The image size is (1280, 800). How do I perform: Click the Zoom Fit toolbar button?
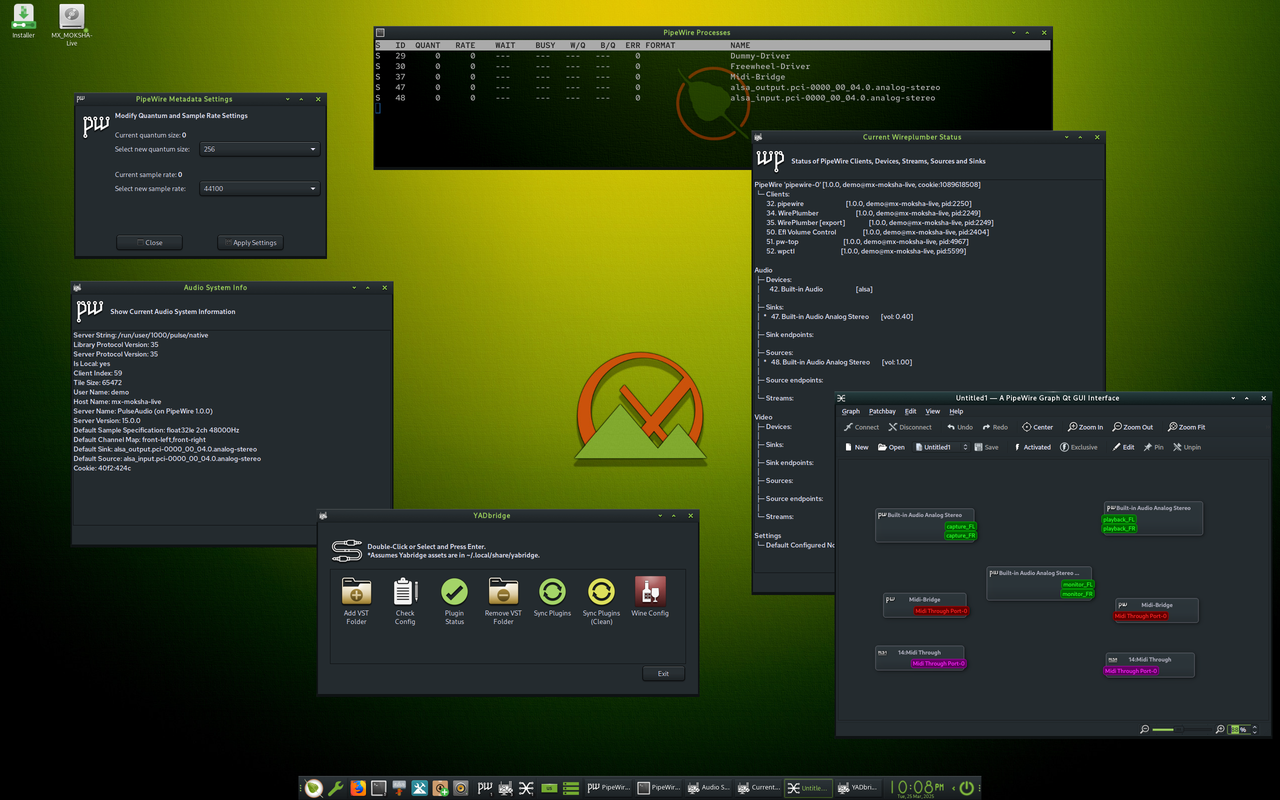tap(1185, 427)
